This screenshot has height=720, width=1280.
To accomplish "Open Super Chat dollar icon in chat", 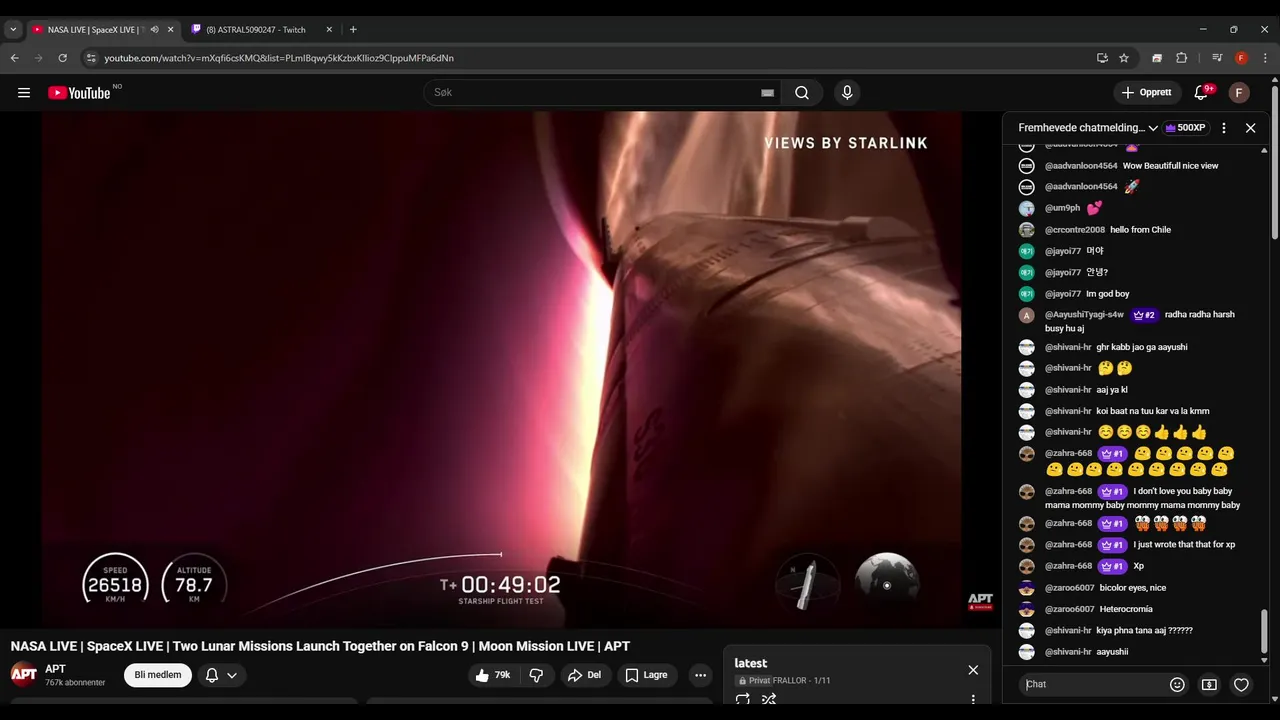I will point(1209,684).
